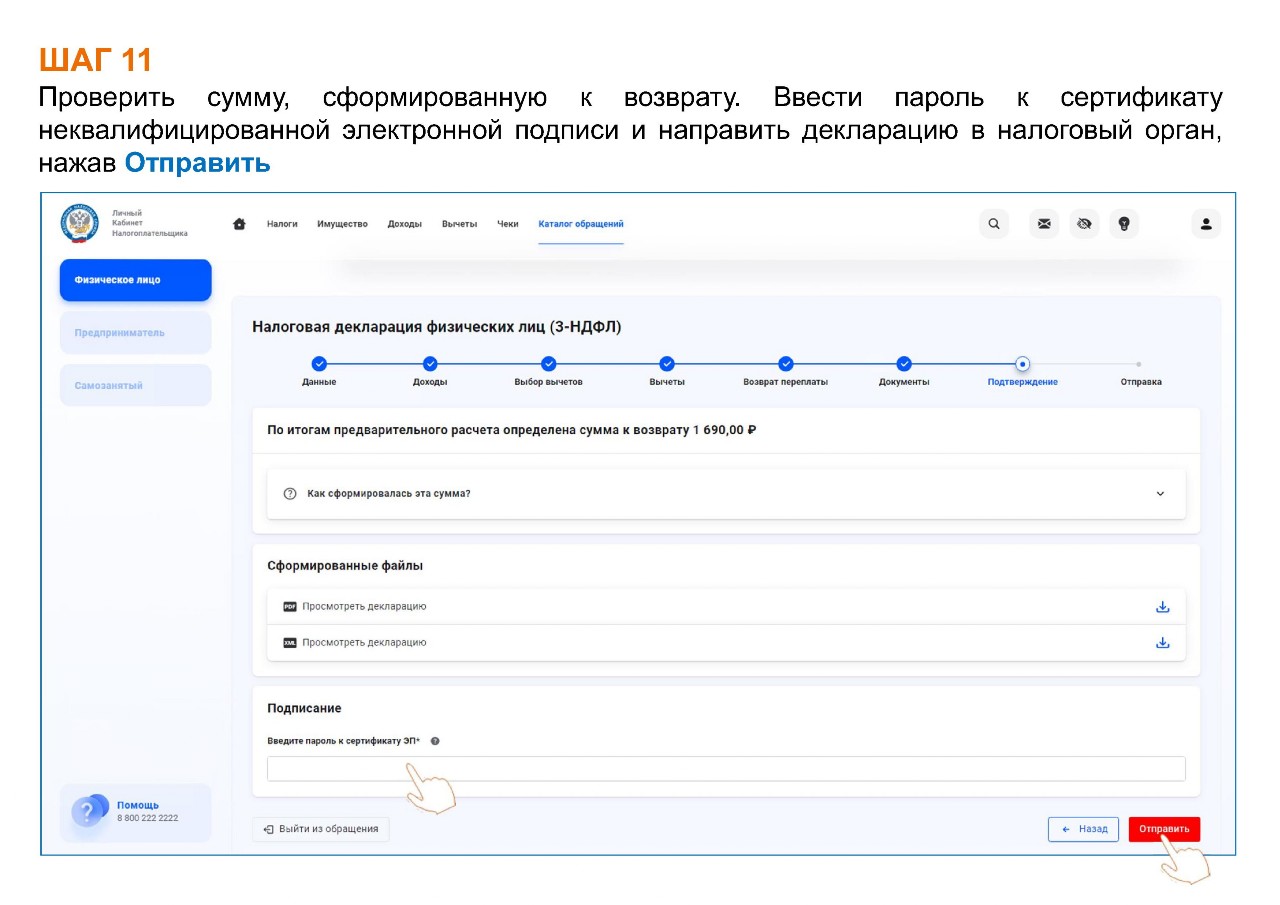Click the home icon in top navigation
This screenshot has height=905, width=1280.
pyautogui.click(x=239, y=224)
